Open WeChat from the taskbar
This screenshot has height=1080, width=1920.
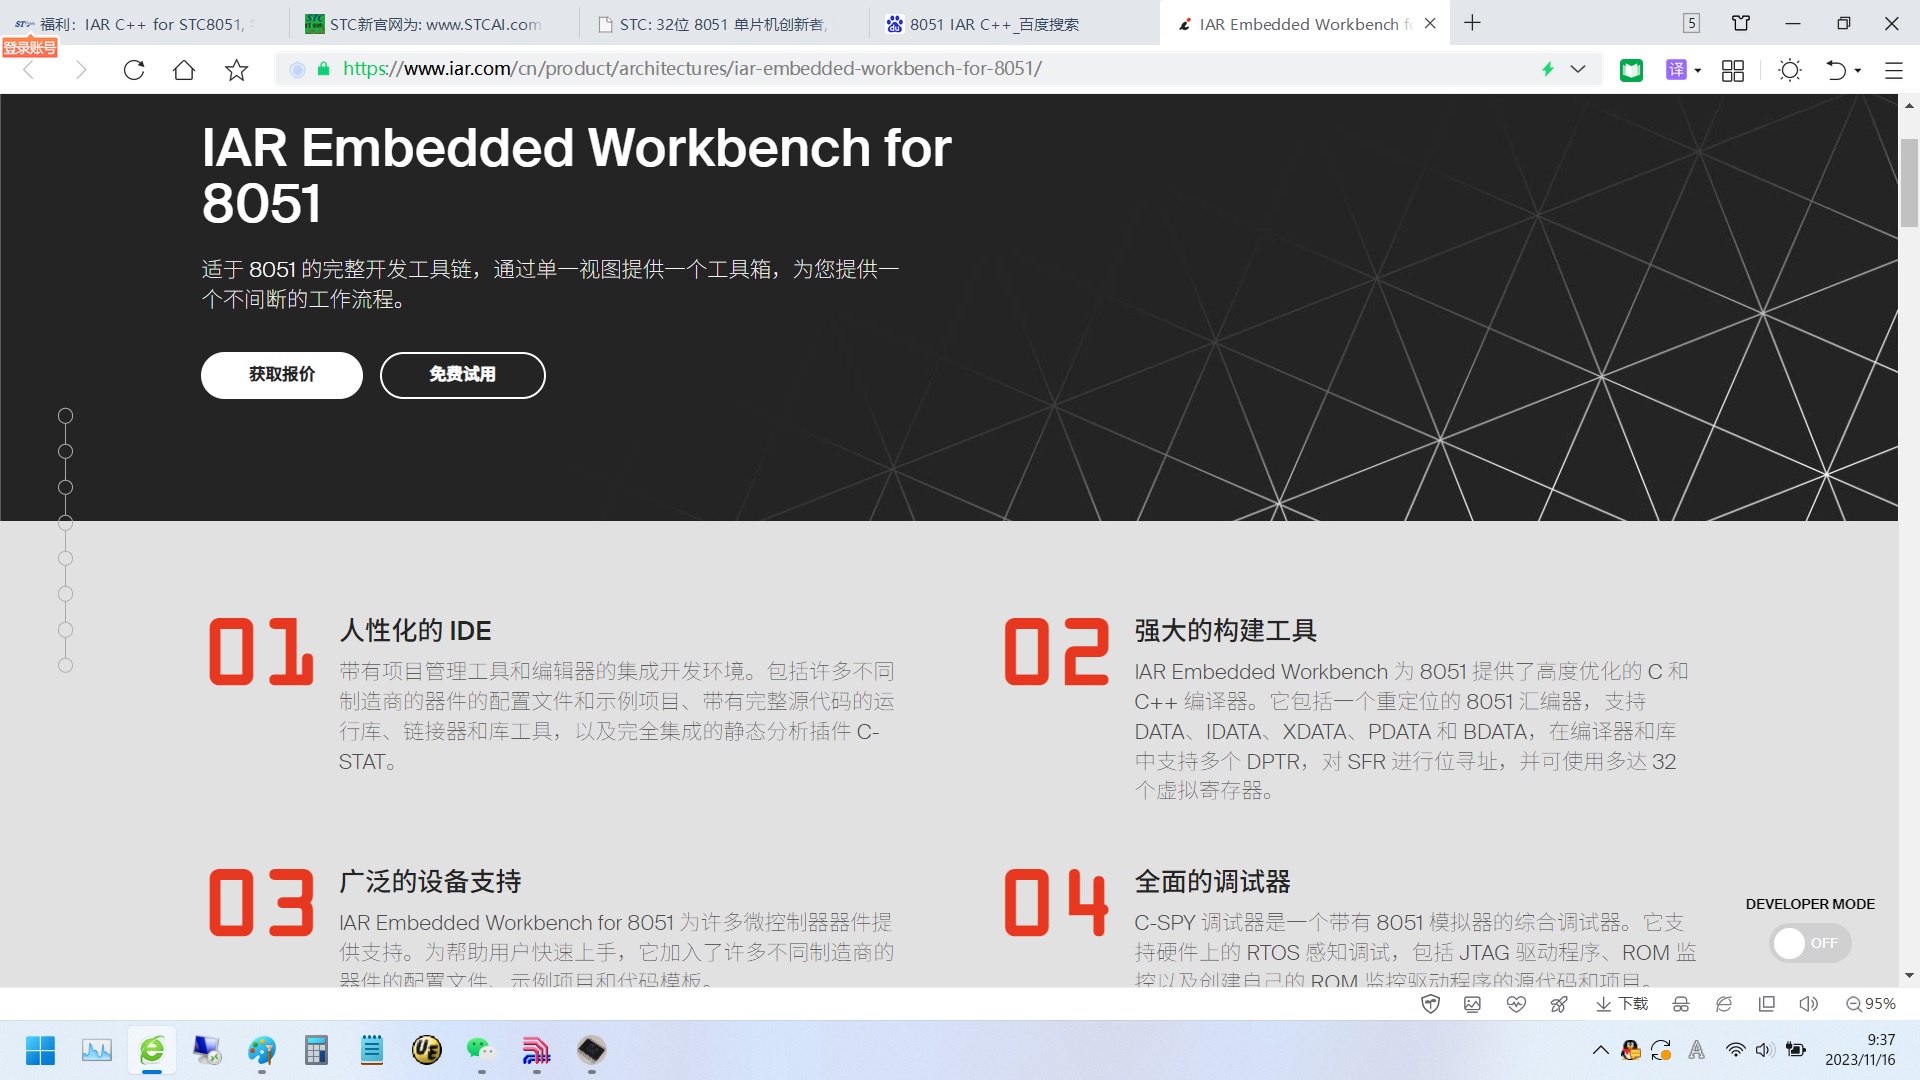click(x=481, y=1050)
